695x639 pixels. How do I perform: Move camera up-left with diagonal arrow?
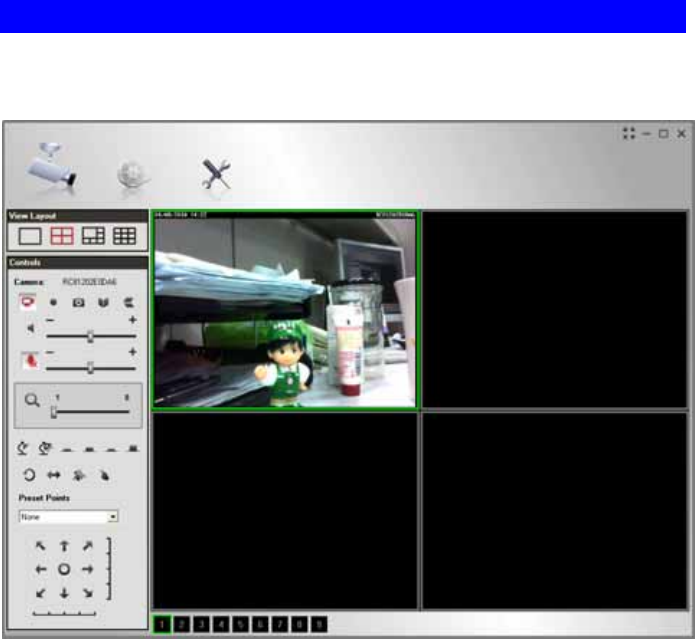[40, 546]
